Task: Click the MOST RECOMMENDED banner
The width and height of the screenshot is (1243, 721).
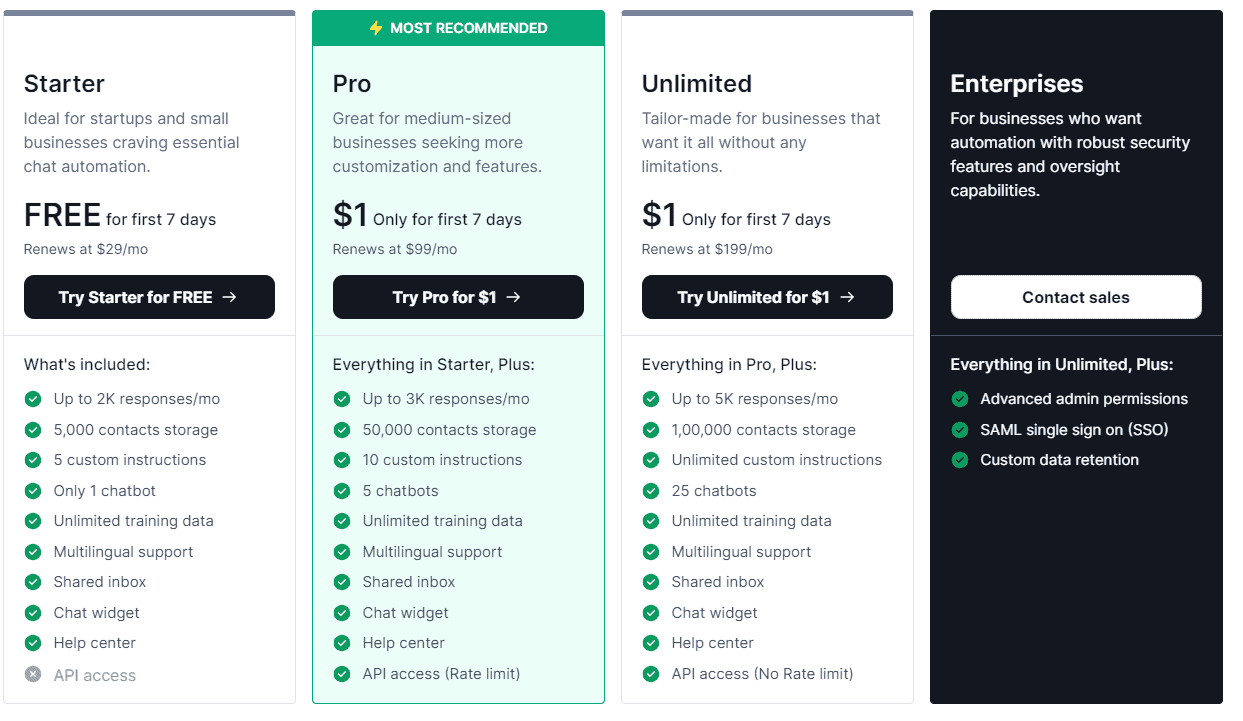Action: (x=458, y=28)
